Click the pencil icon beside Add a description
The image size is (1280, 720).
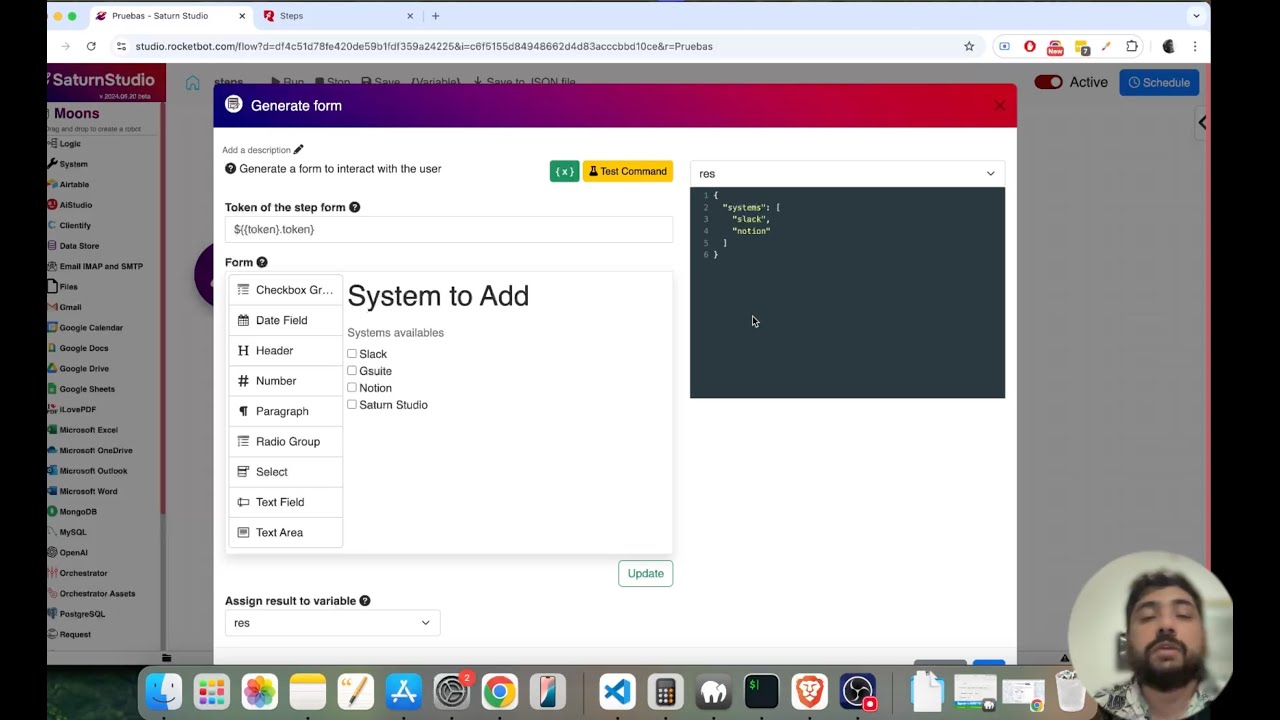pos(298,150)
